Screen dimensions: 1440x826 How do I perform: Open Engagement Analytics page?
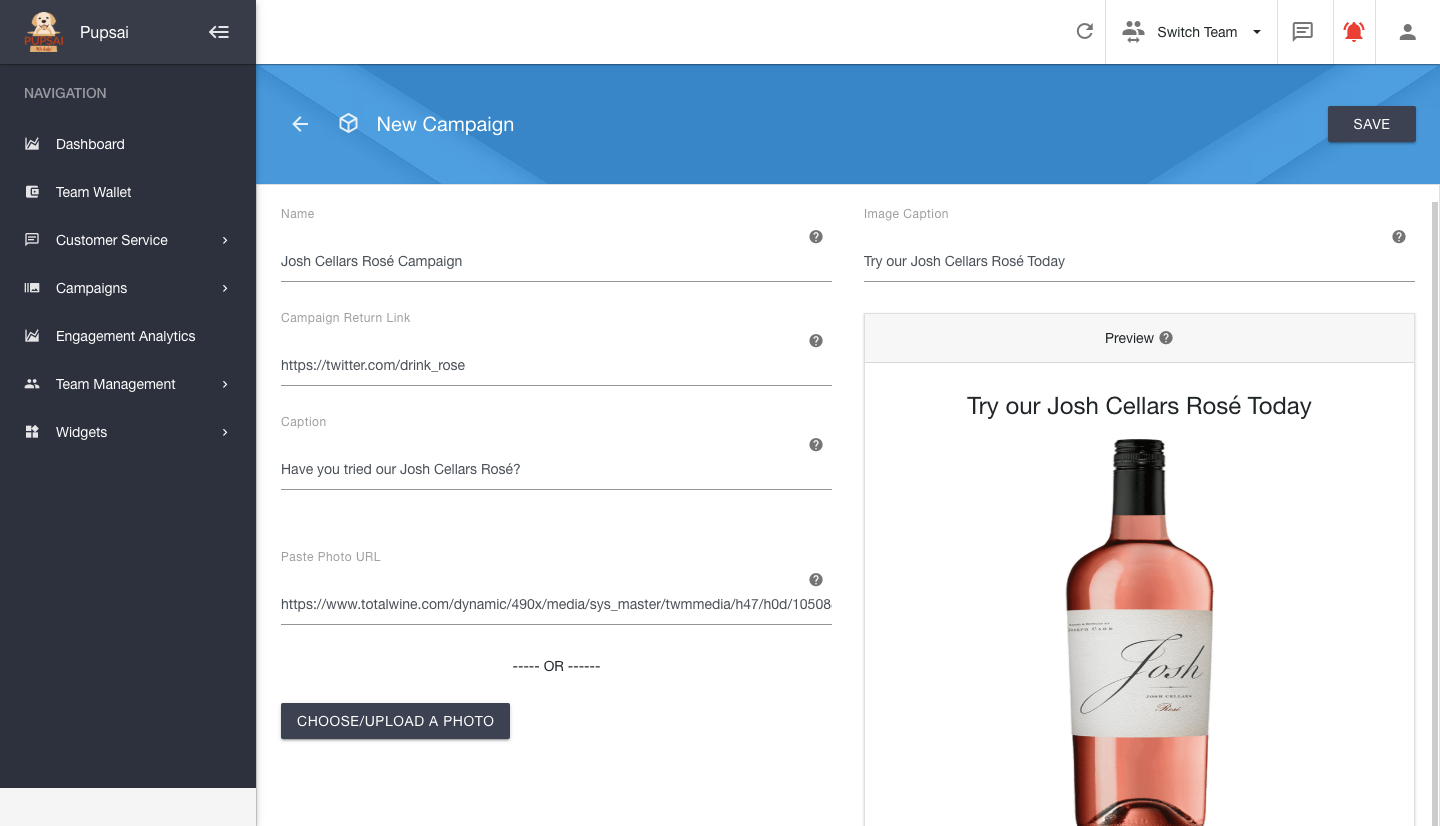(x=125, y=336)
